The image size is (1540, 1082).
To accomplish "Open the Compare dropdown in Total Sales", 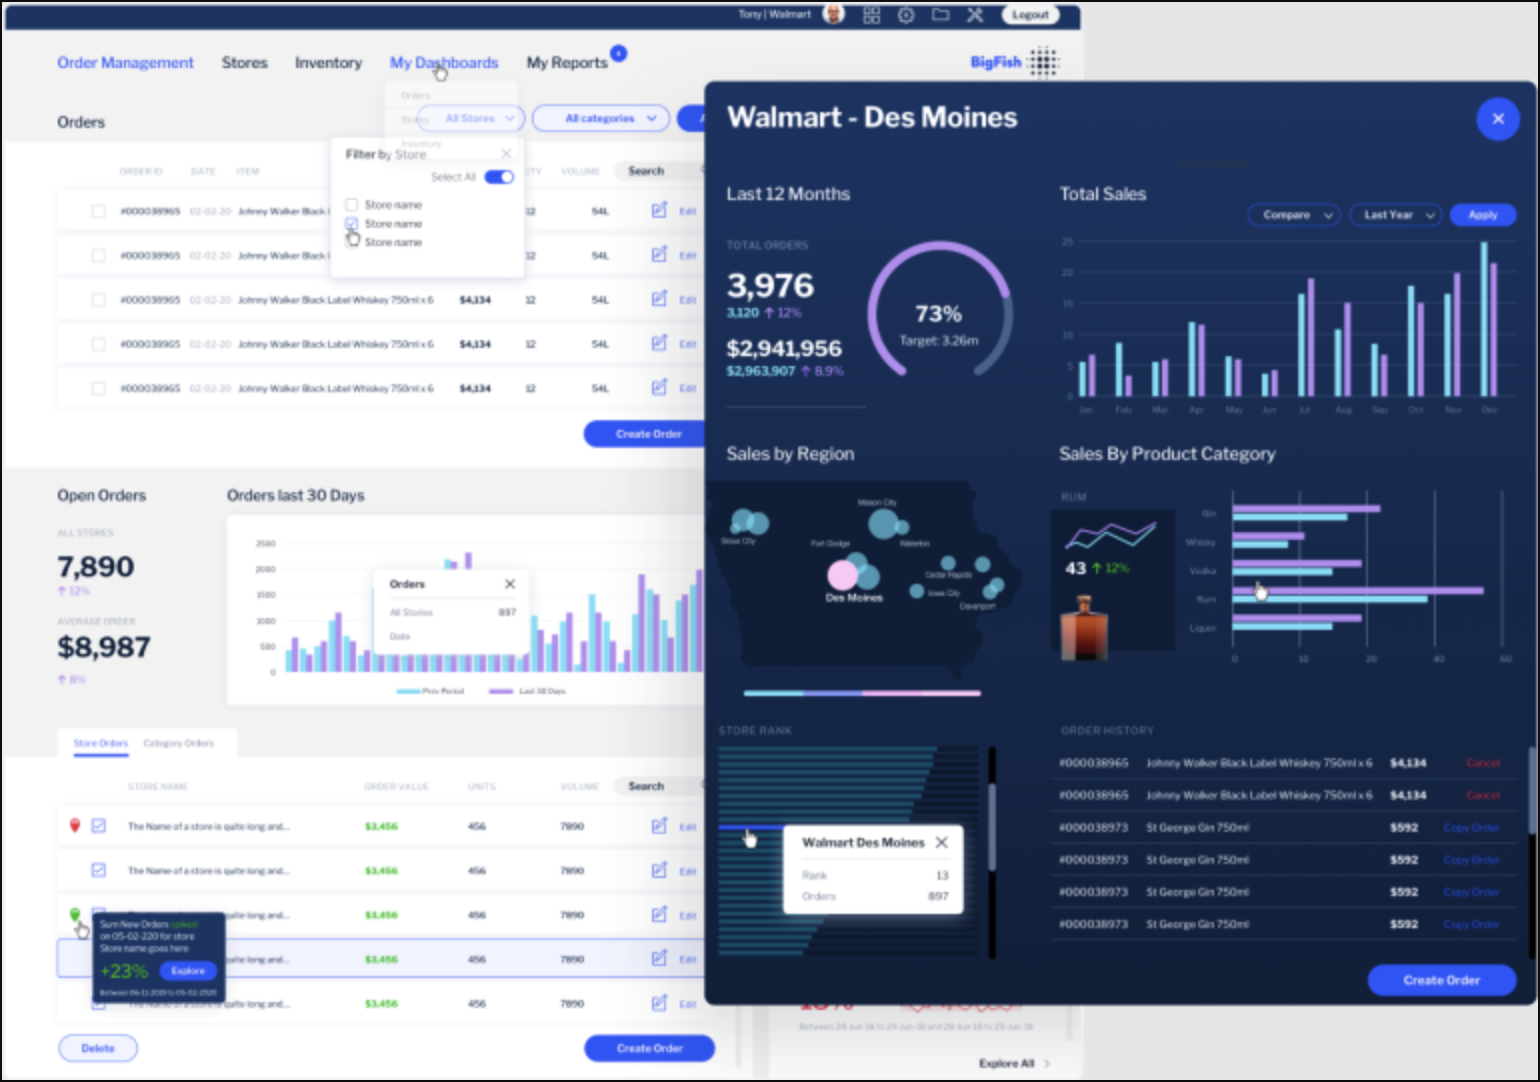I will pos(1294,215).
